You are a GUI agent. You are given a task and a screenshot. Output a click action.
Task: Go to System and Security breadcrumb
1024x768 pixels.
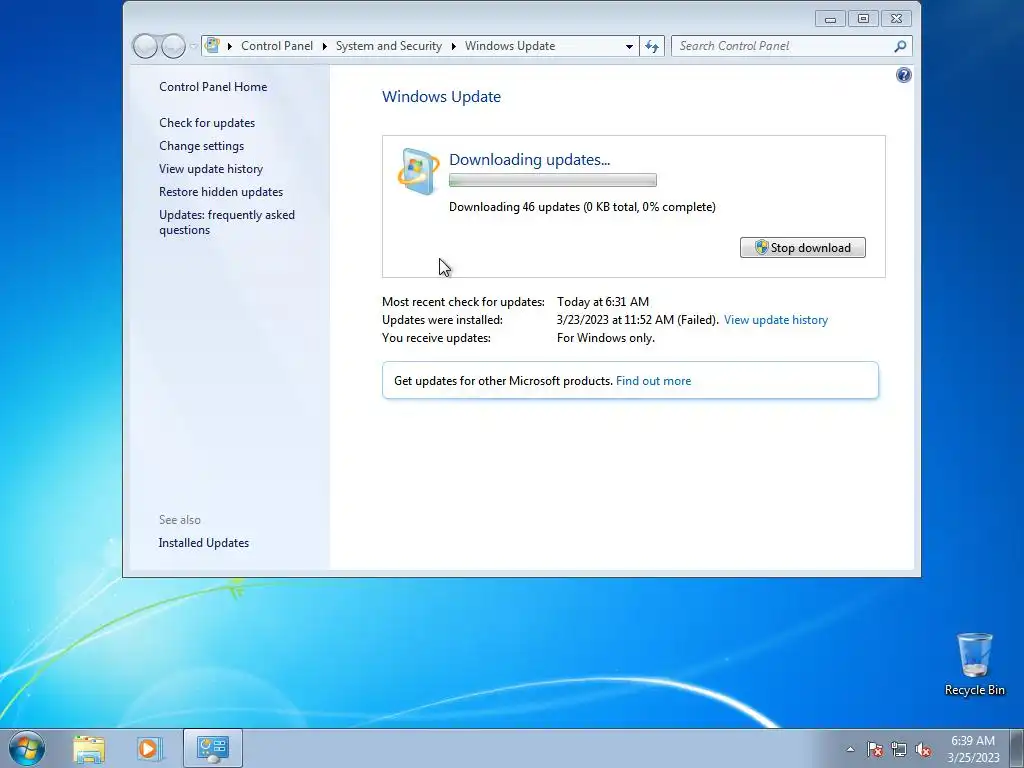[389, 46]
